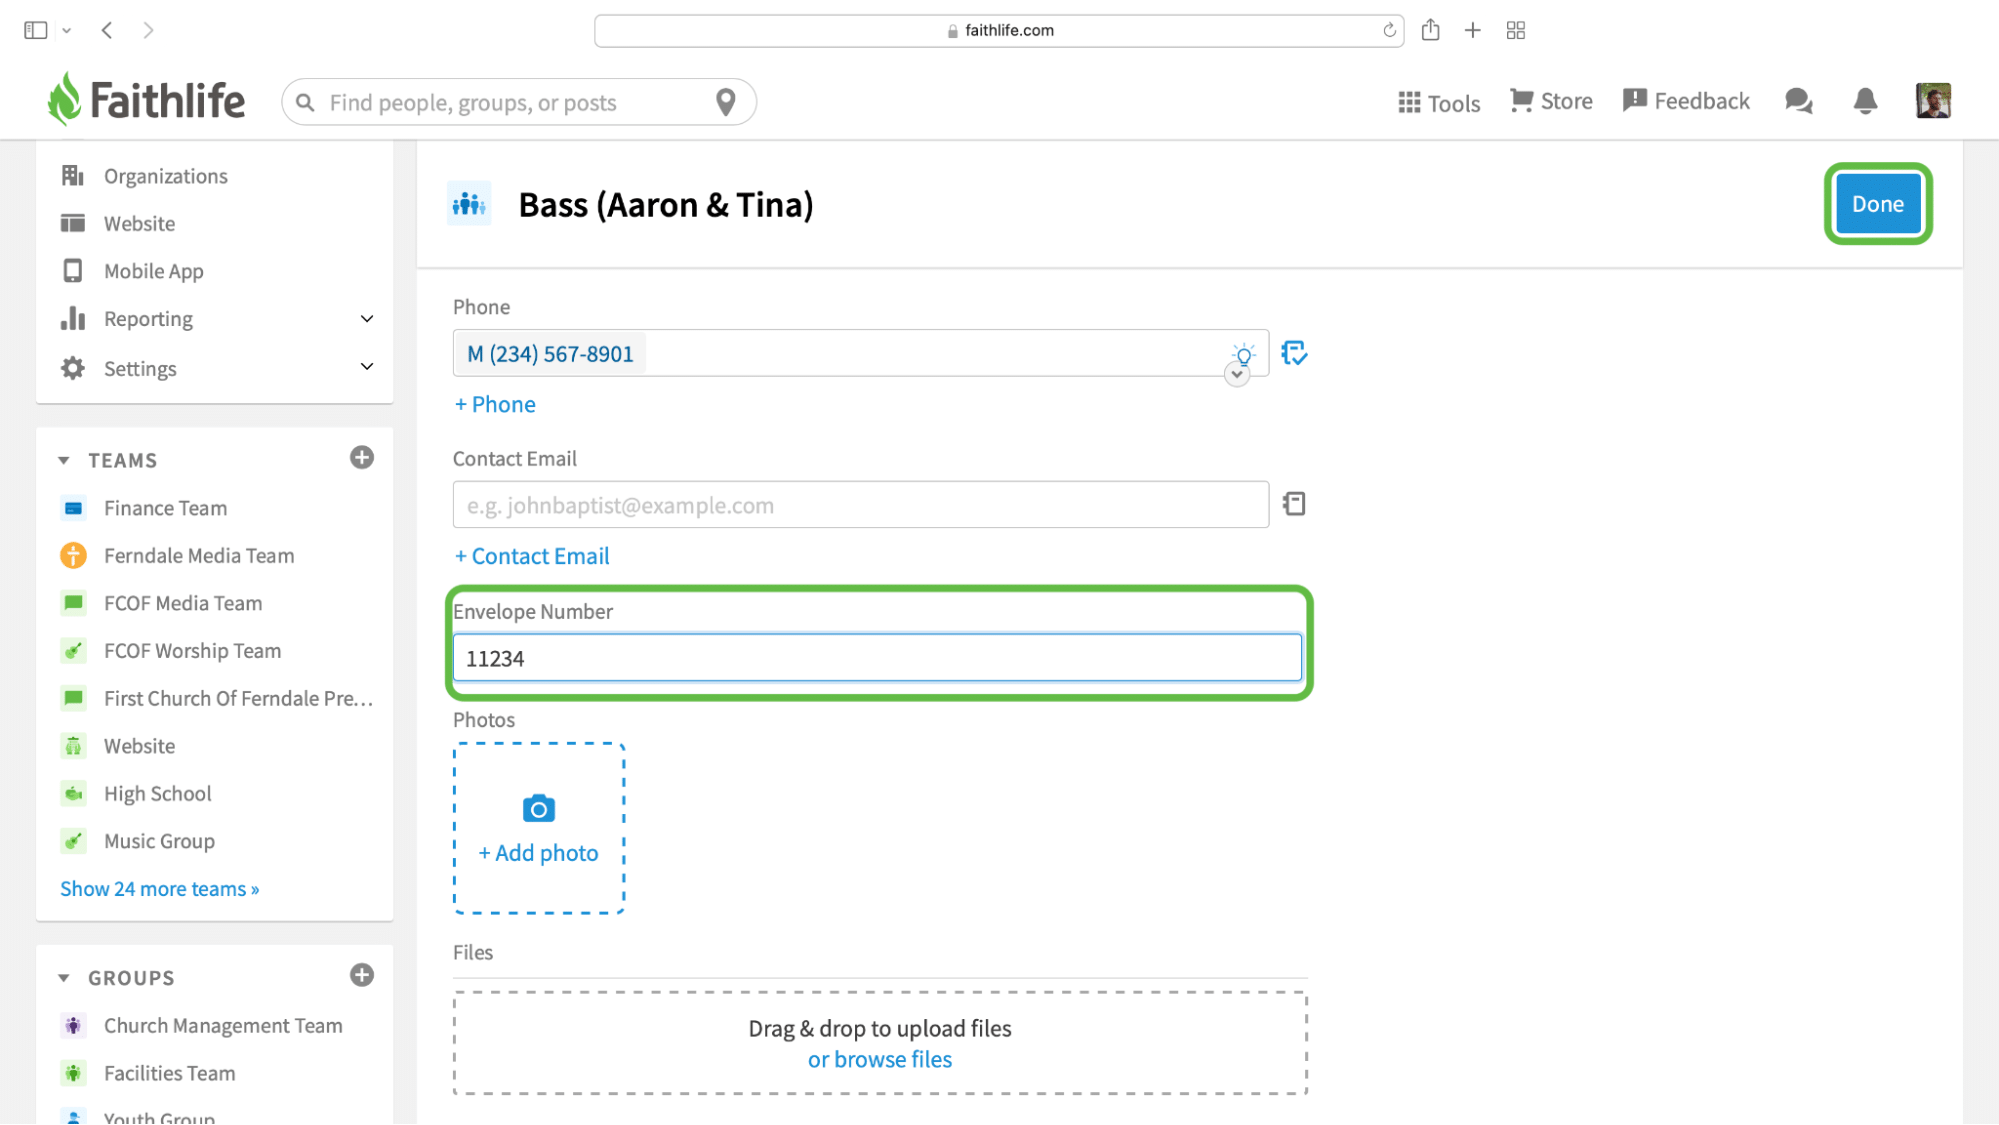
Task: Click the lightbulb icon in the Phone field
Action: [1243, 353]
